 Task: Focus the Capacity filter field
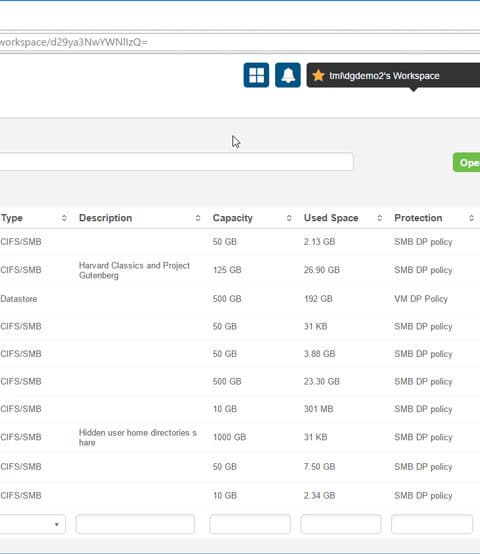pos(250,524)
